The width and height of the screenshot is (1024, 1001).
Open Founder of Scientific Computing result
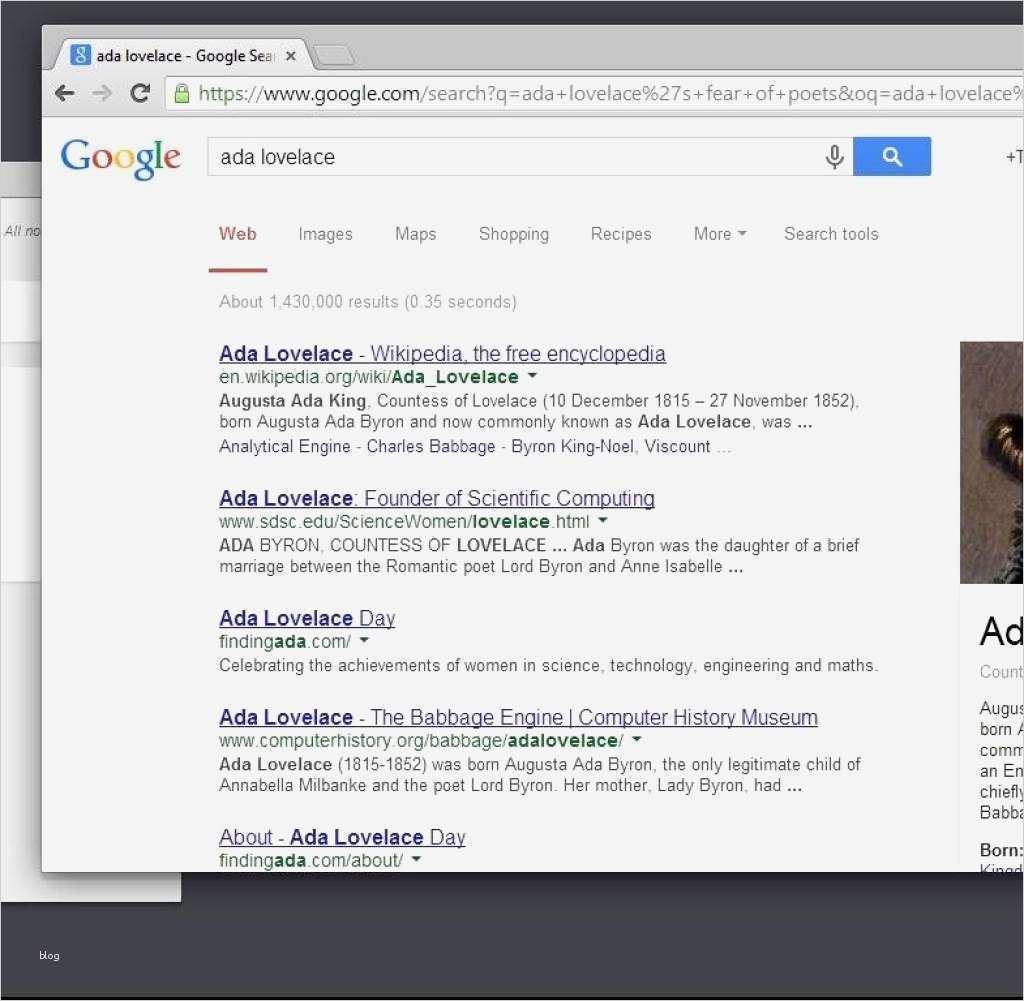point(437,499)
